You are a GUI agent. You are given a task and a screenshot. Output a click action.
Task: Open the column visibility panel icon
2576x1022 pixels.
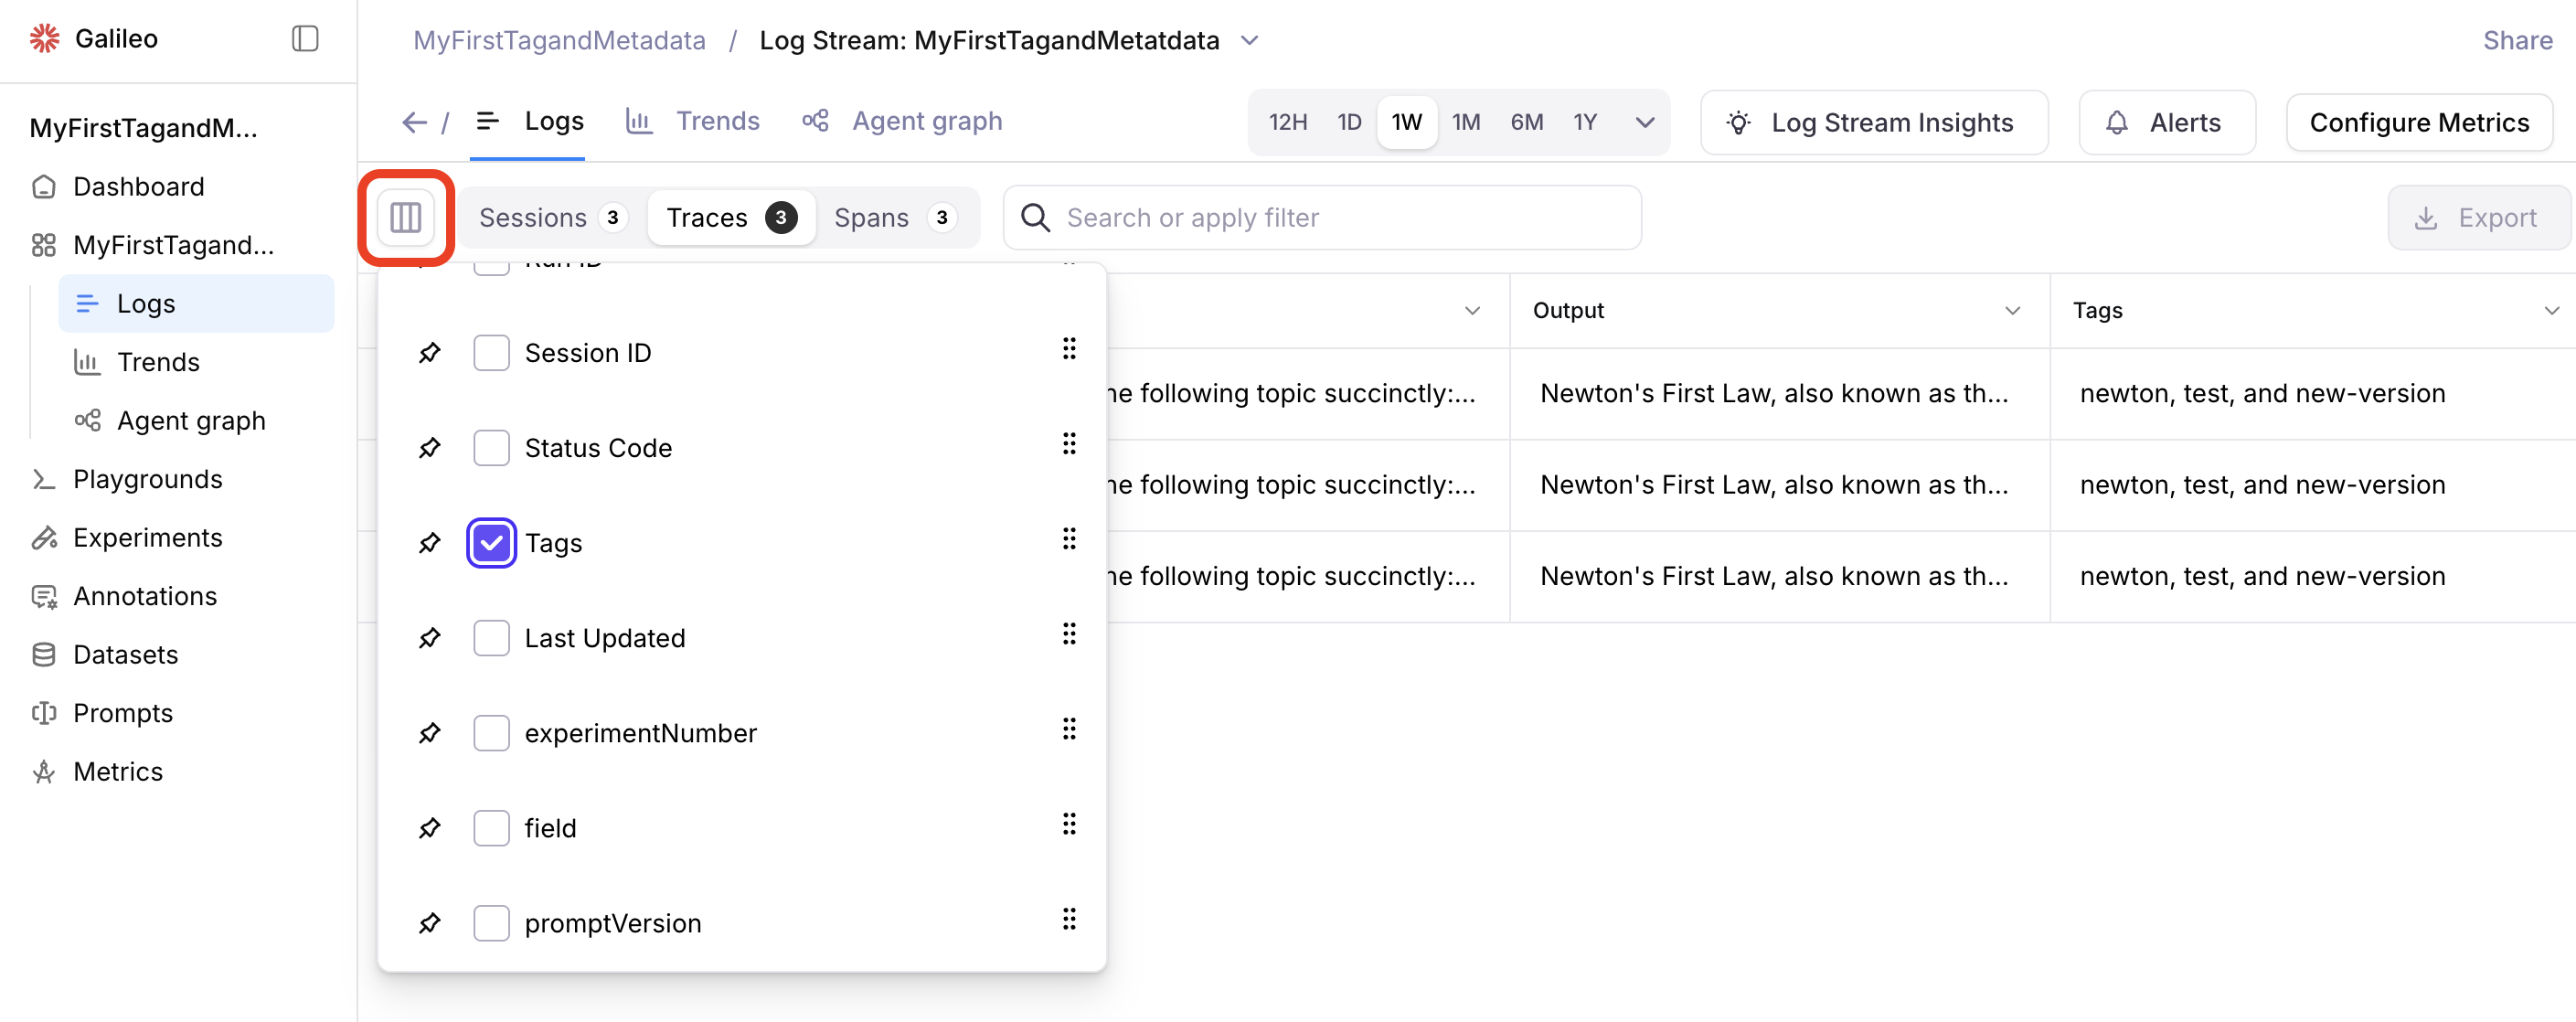coord(405,217)
